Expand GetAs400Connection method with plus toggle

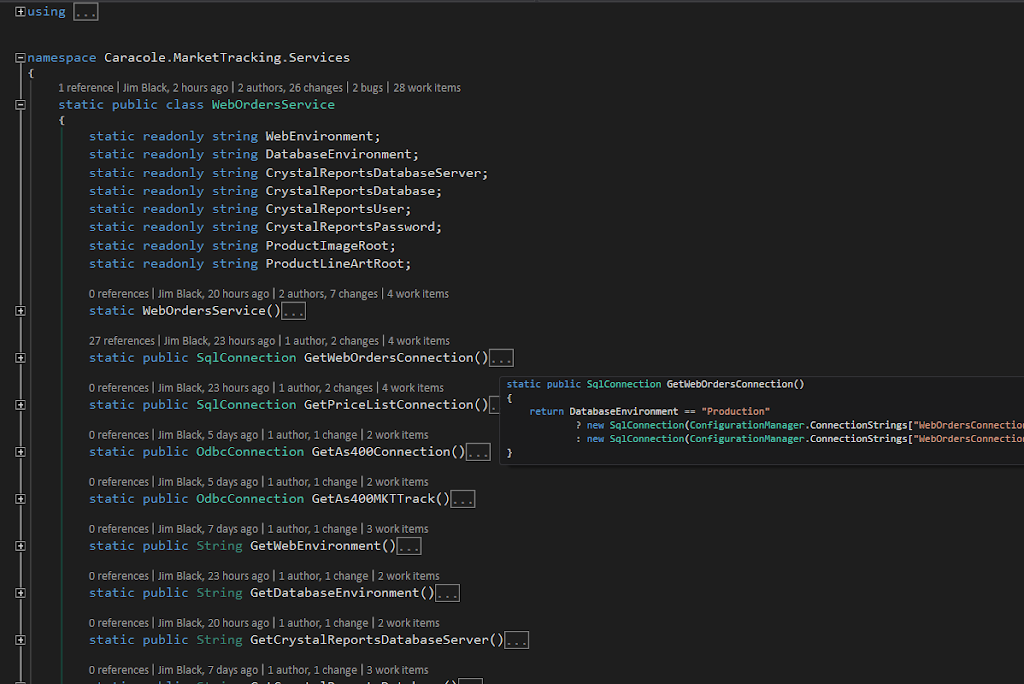(x=20, y=452)
